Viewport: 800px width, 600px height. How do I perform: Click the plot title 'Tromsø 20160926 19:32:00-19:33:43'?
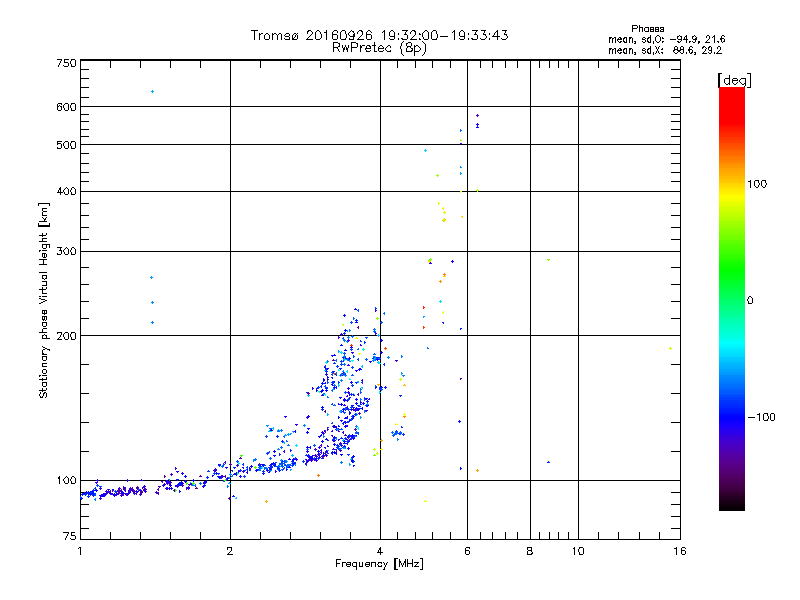click(379, 35)
